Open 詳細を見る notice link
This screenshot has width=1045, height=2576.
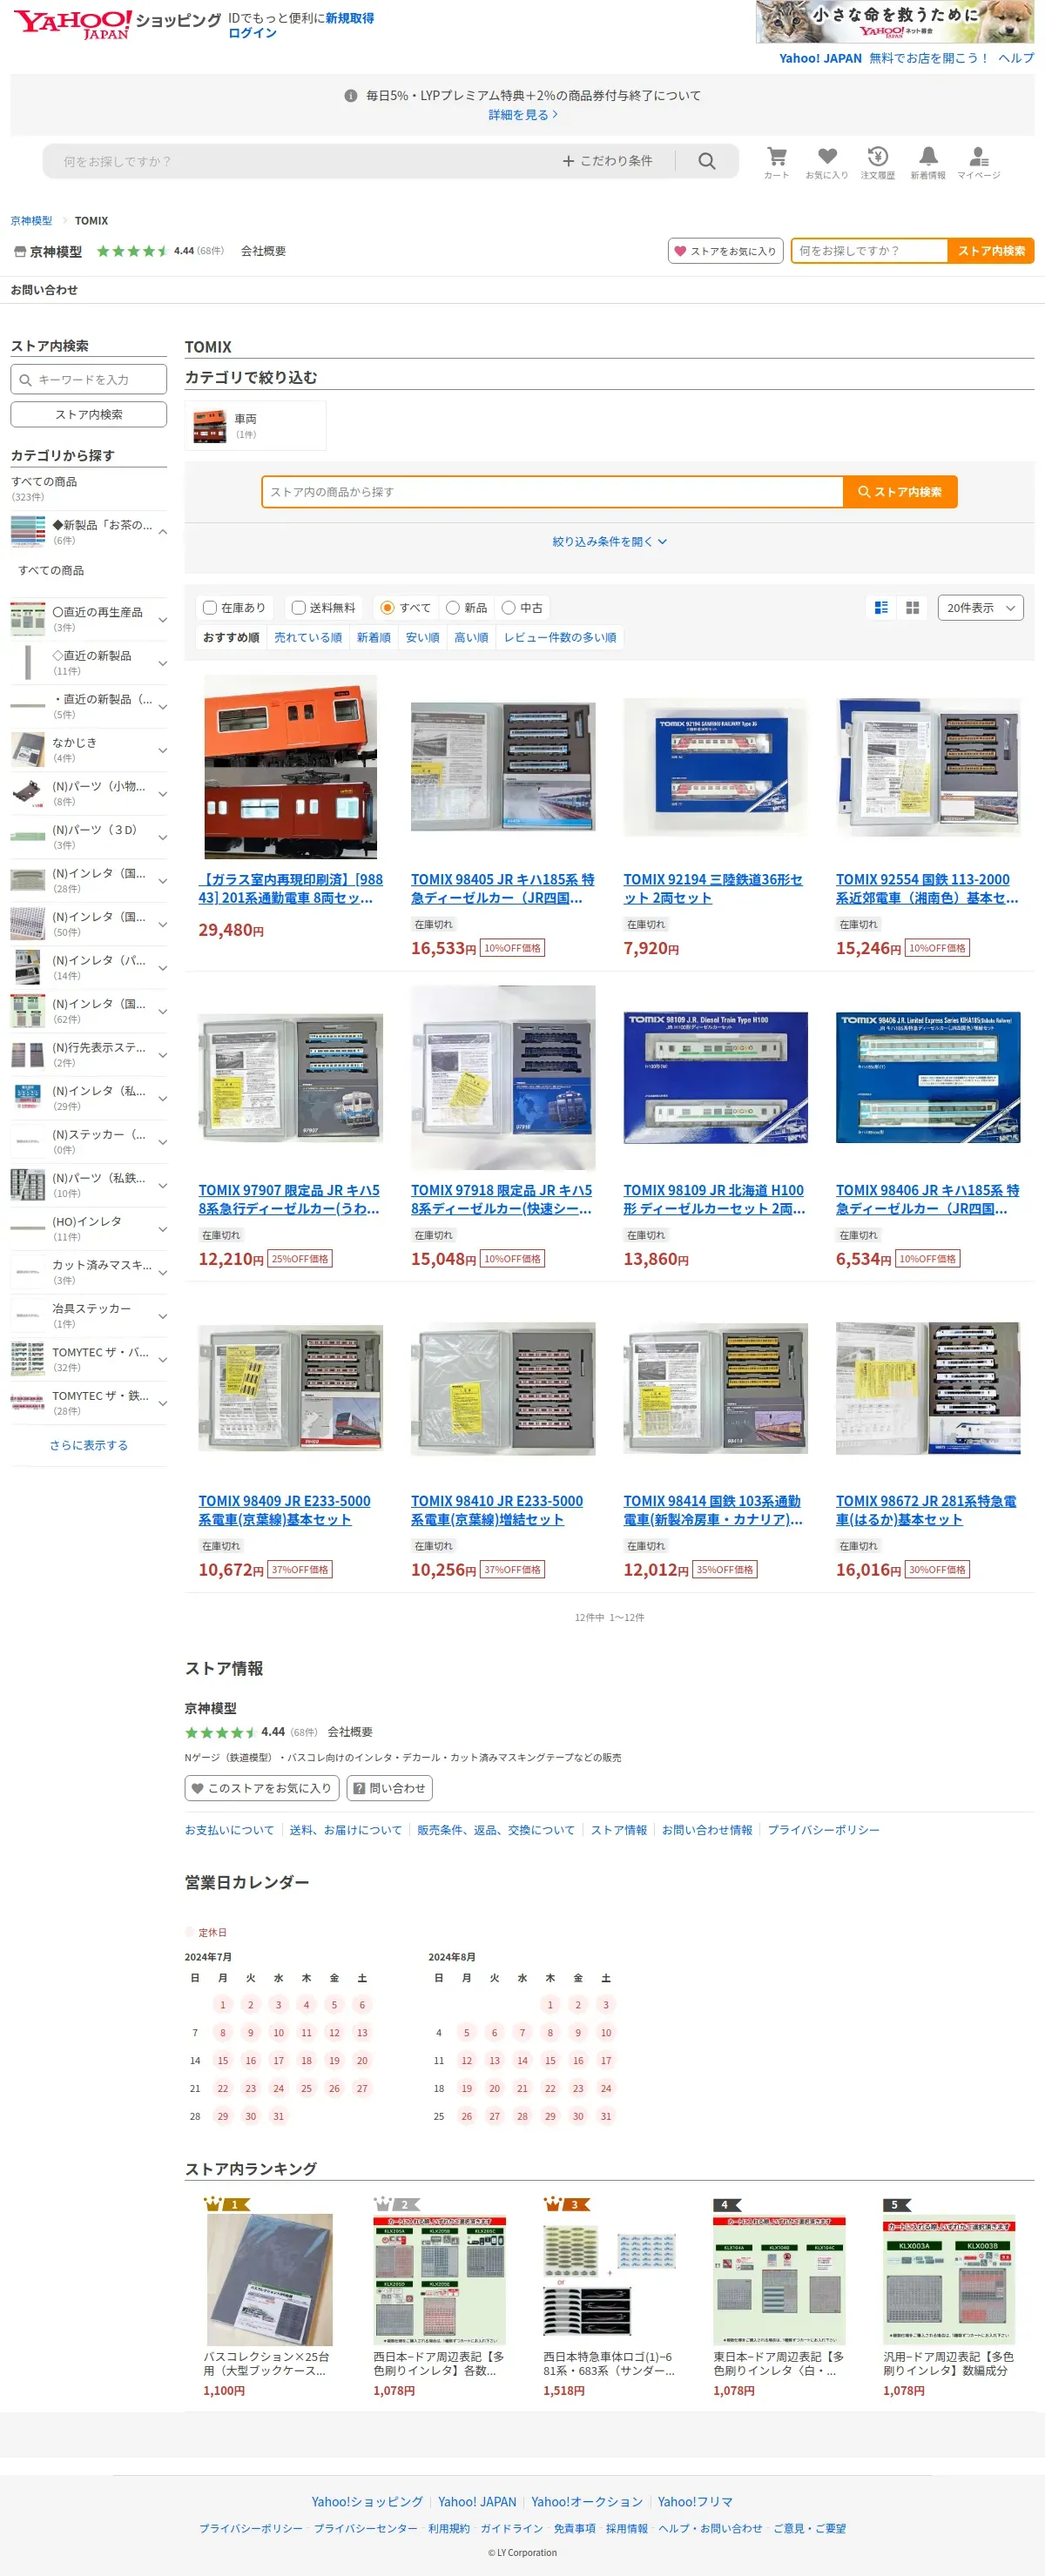pos(523,115)
